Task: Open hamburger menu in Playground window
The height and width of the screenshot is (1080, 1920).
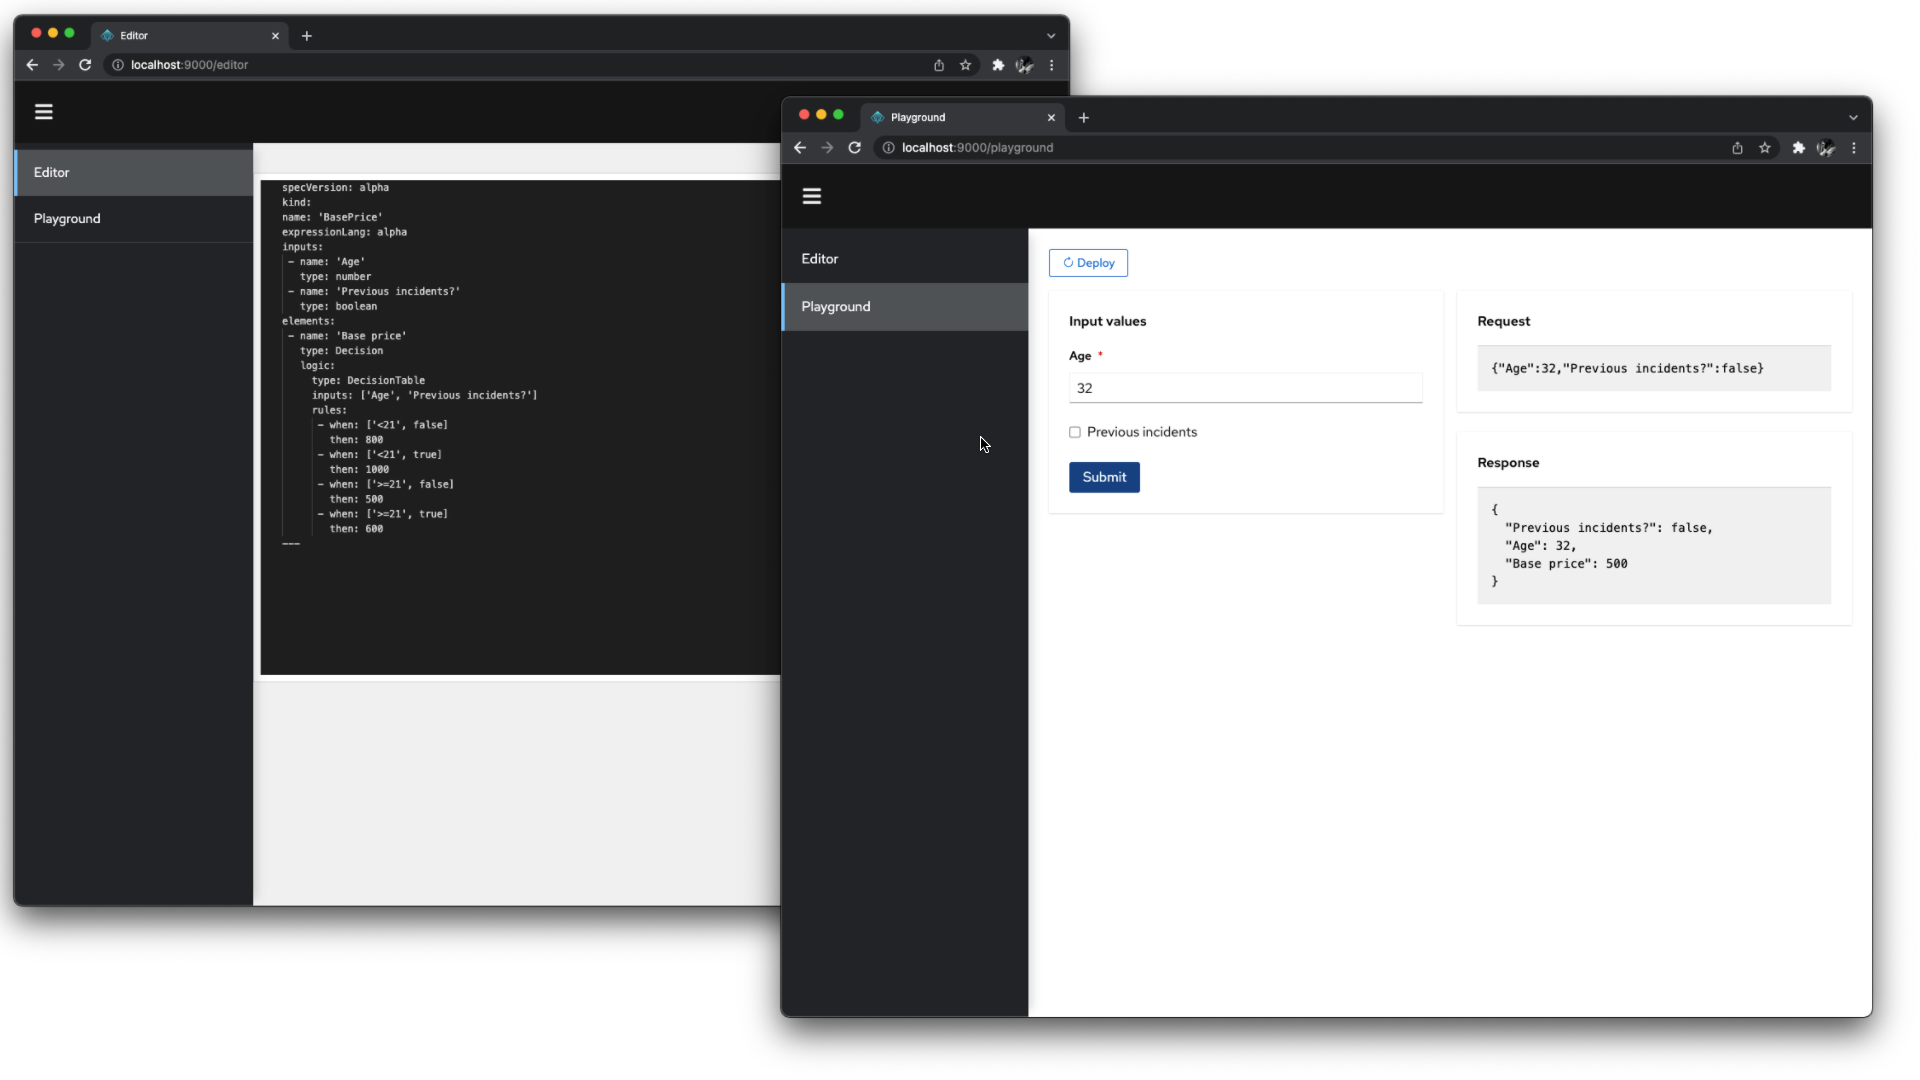Action: click(811, 197)
